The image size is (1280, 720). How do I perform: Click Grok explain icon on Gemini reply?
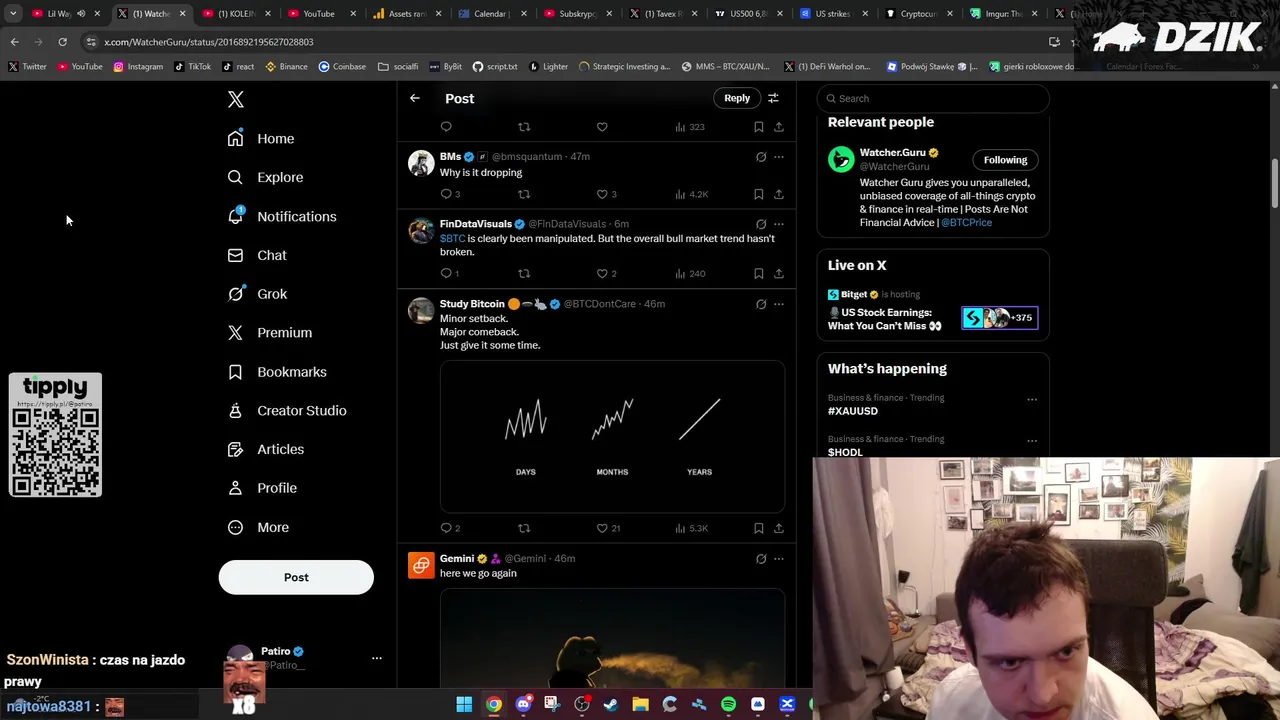coord(761,559)
